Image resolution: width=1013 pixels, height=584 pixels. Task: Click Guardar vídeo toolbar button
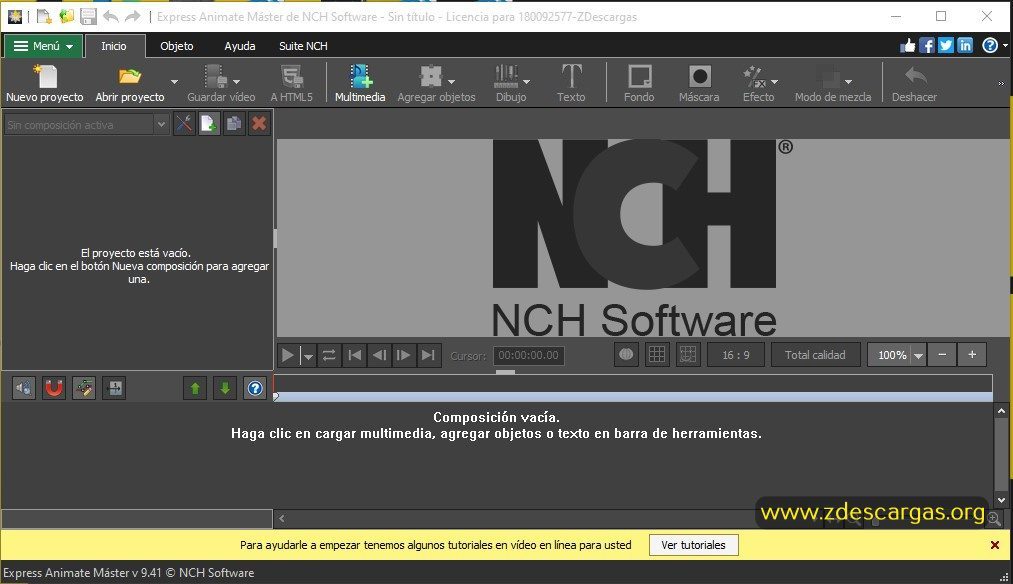coord(221,83)
